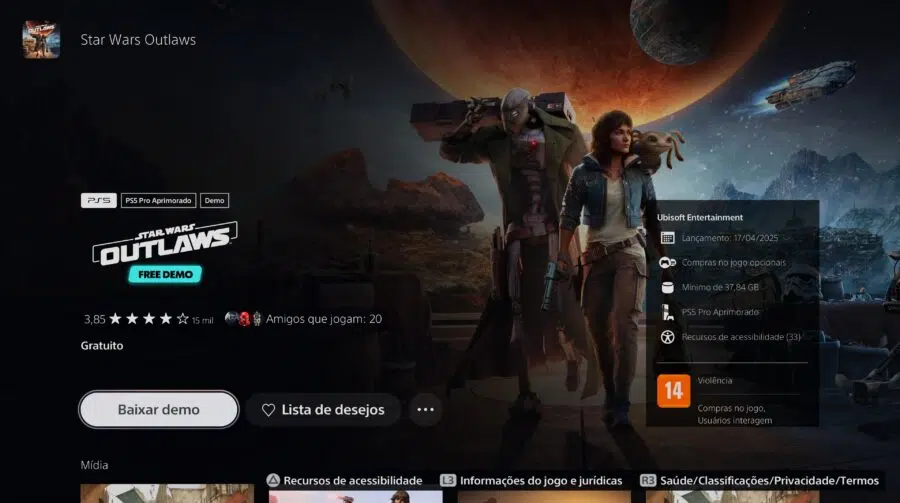The image size is (900, 503).
Task: Click the accessibility figure icon in info panel
Action: click(667, 337)
